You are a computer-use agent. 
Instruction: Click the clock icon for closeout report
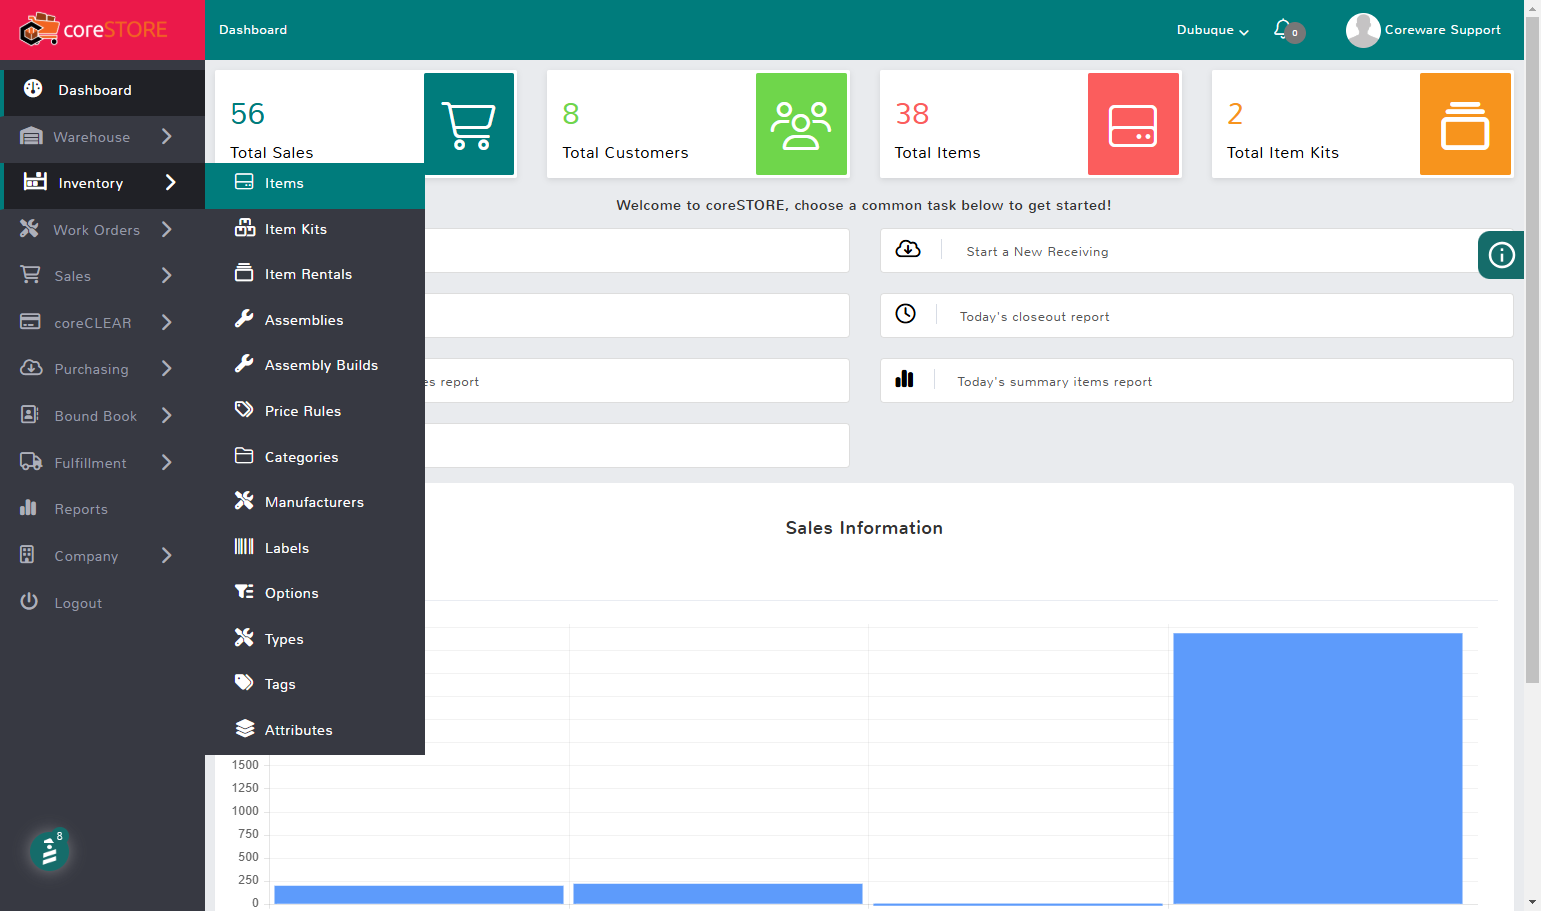pyautogui.click(x=905, y=314)
